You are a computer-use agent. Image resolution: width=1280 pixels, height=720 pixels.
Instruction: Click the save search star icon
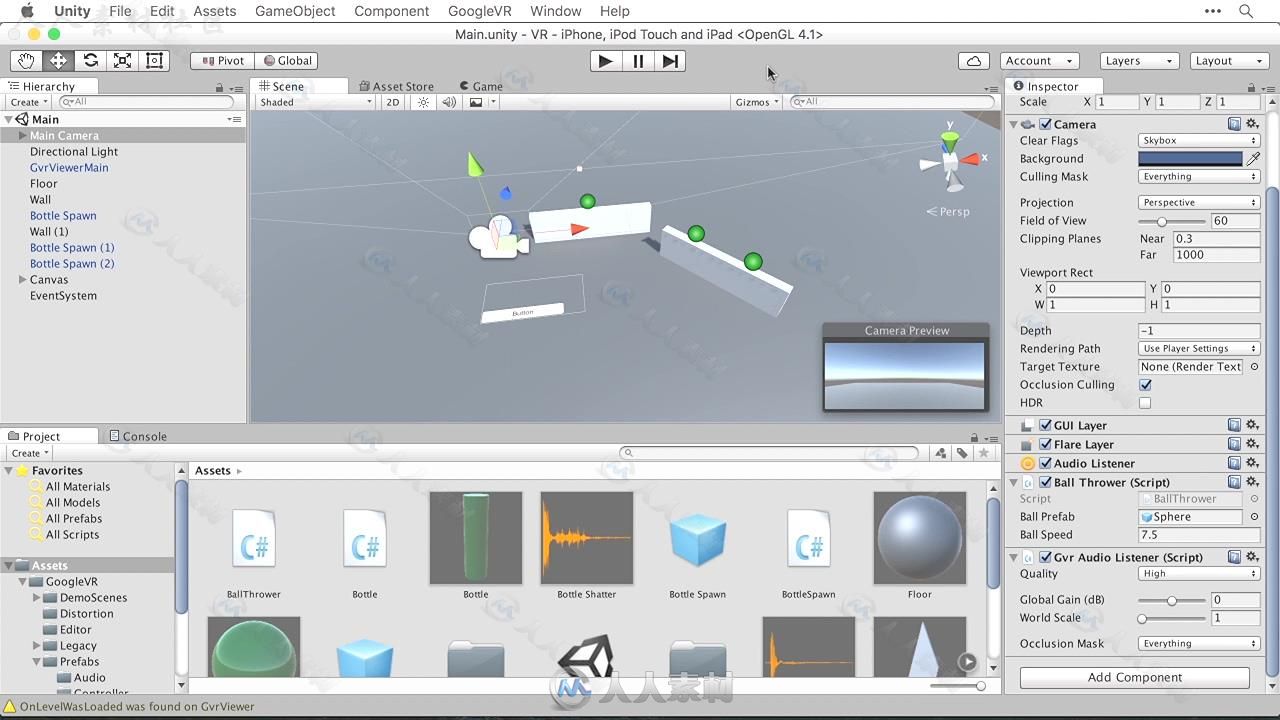pyautogui.click(x=984, y=453)
